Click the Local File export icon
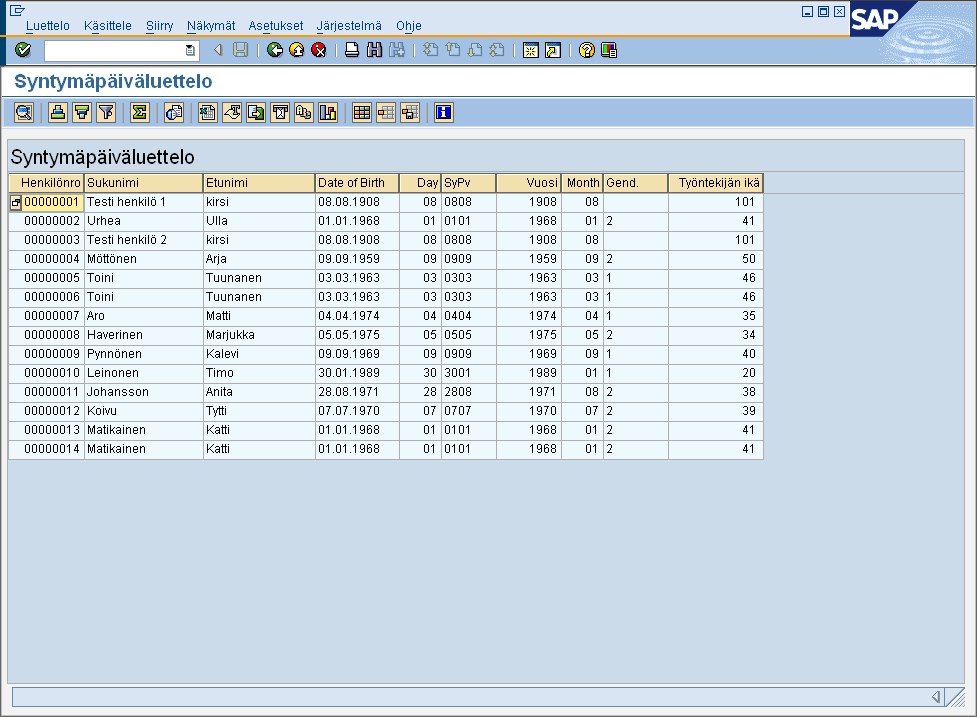The width and height of the screenshot is (977, 717). [x=255, y=113]
